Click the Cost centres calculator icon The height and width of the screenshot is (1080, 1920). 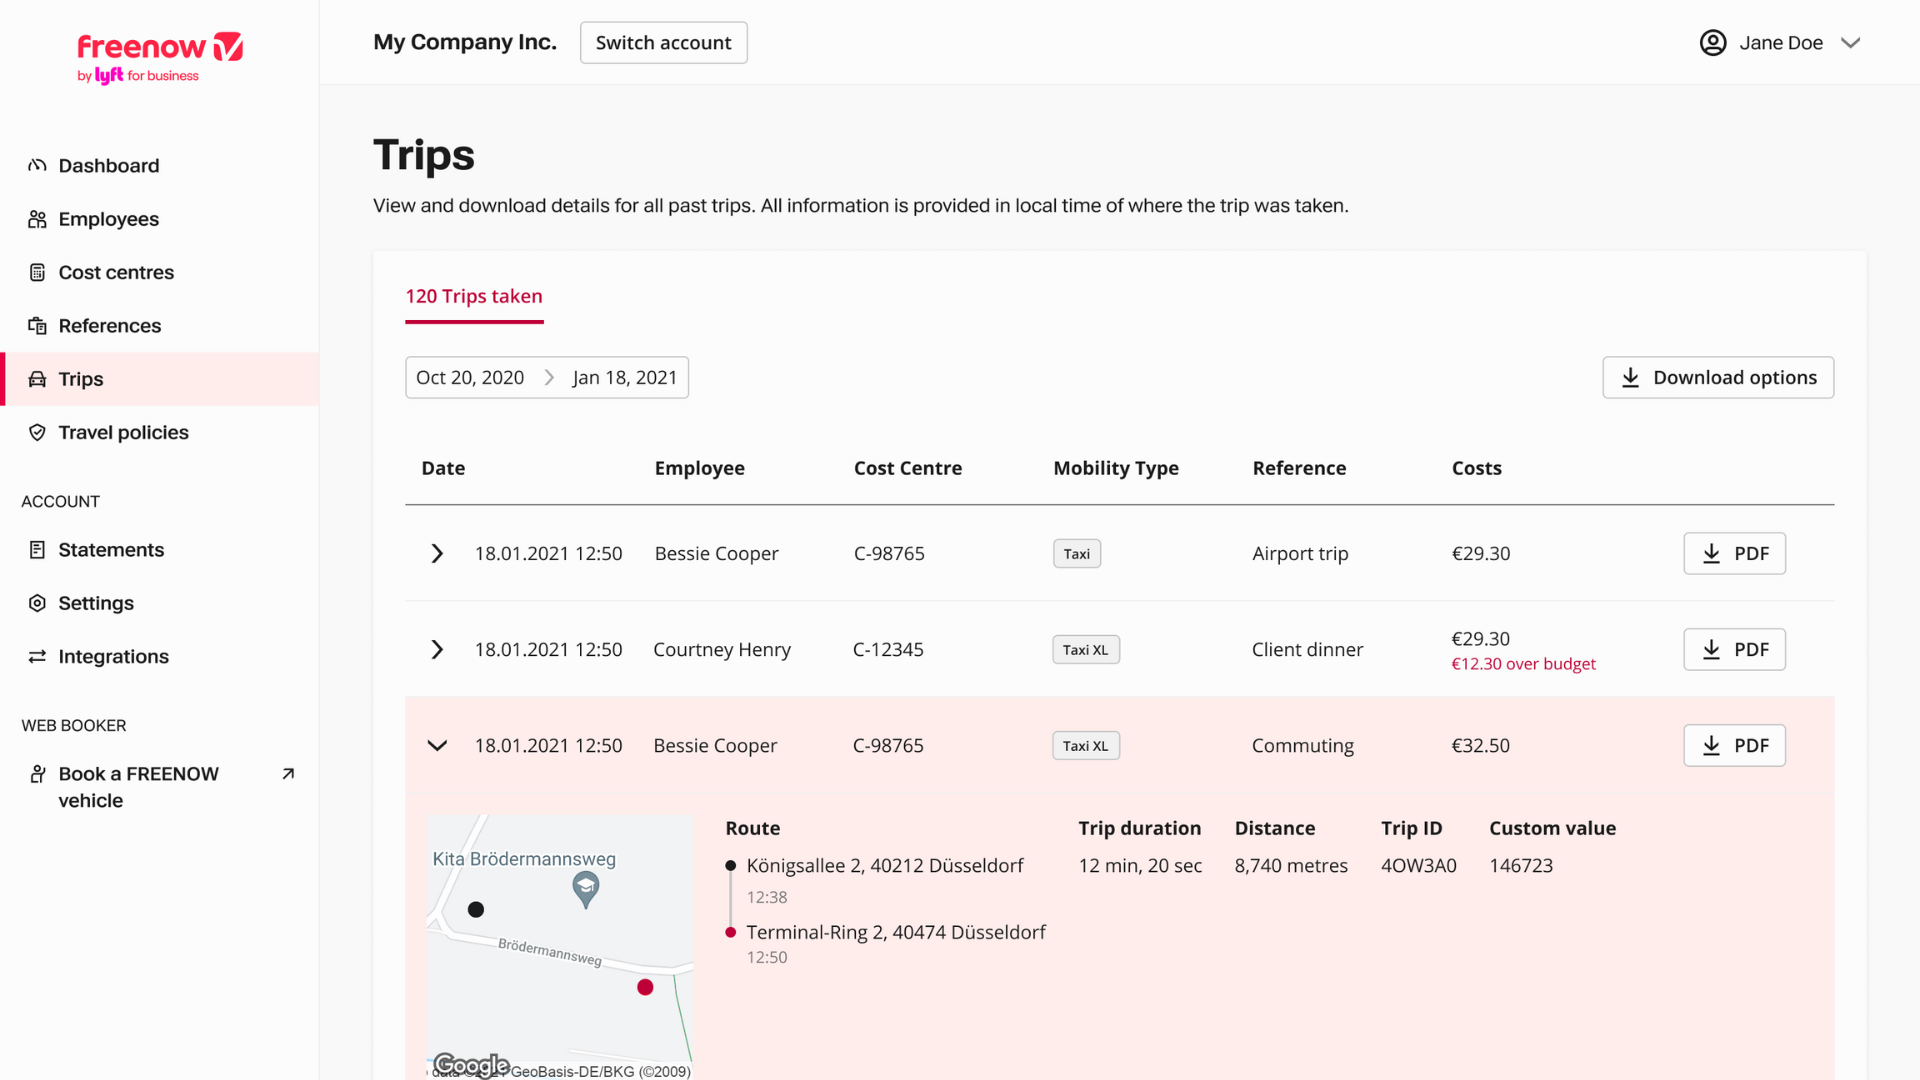point(37,272)
